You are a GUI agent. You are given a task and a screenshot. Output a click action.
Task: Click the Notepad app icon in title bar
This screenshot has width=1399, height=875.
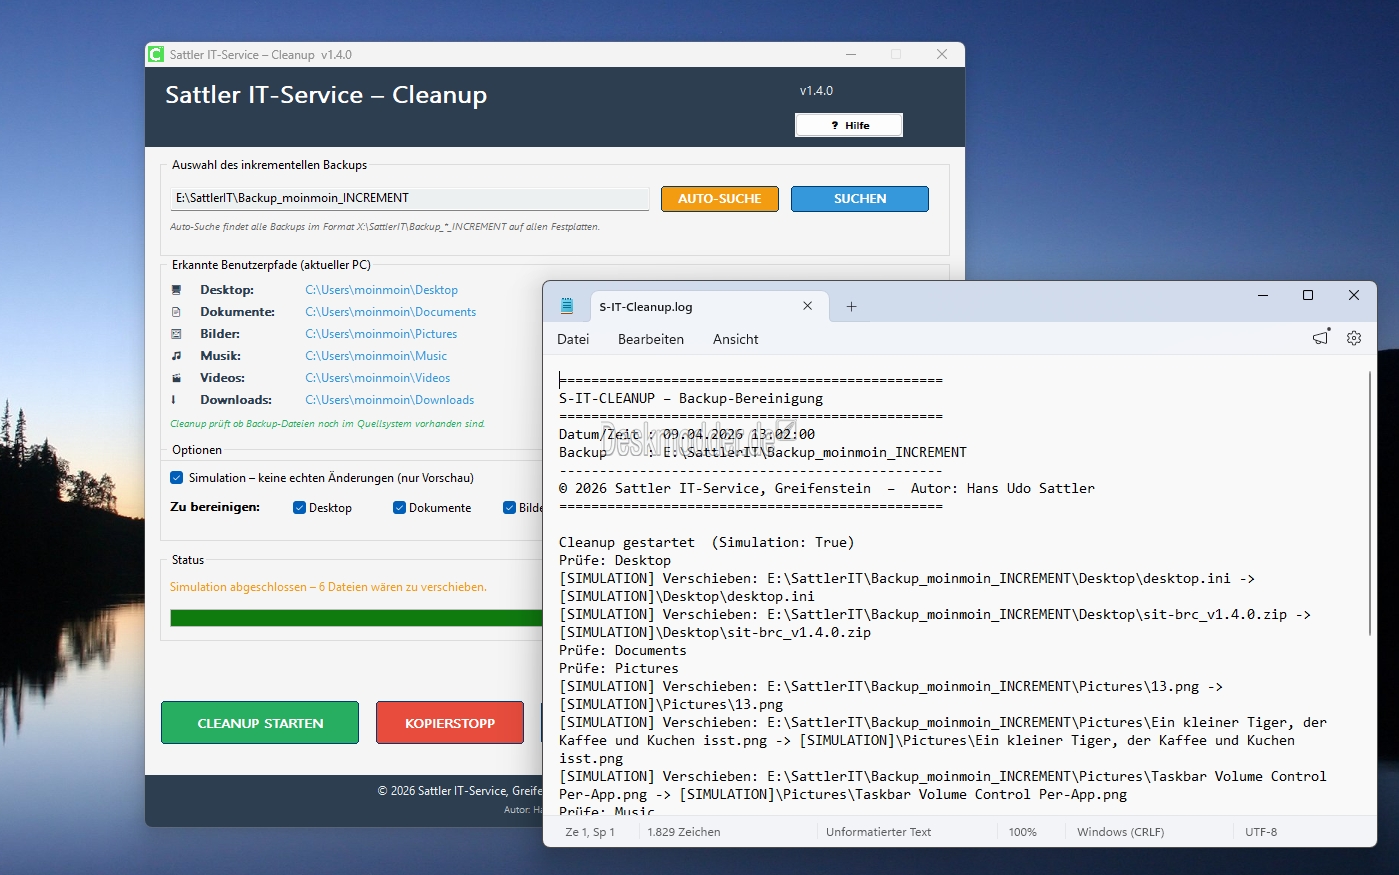567,307
